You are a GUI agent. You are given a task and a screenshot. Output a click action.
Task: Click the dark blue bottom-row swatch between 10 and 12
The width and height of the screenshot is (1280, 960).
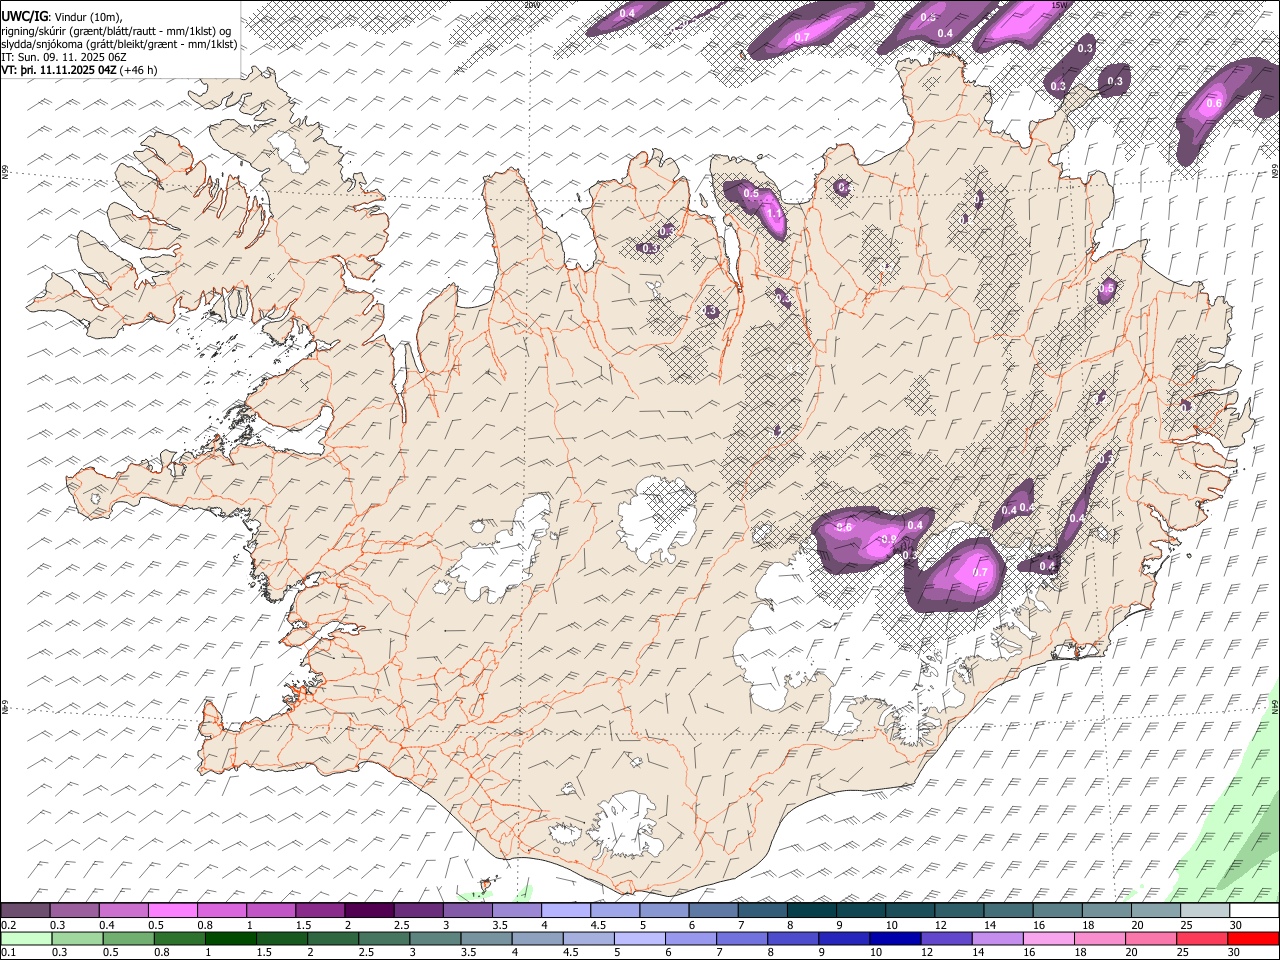click(x=895, y=938)
